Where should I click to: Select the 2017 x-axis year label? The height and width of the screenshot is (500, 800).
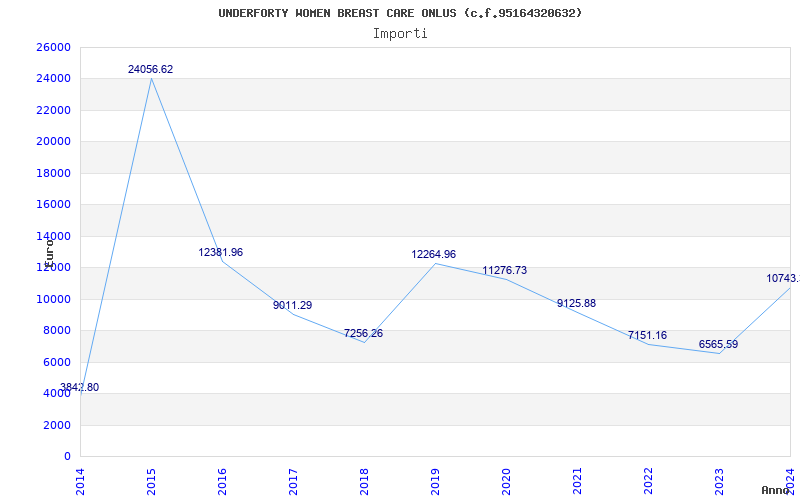293,480
